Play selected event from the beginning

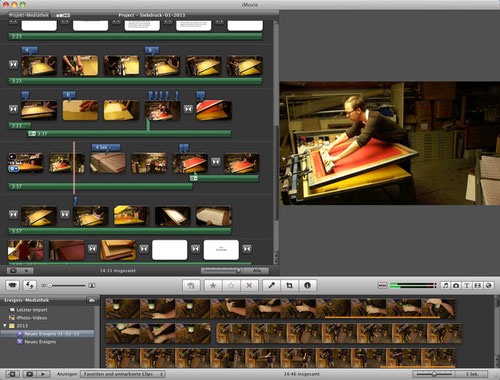[43, 374]
